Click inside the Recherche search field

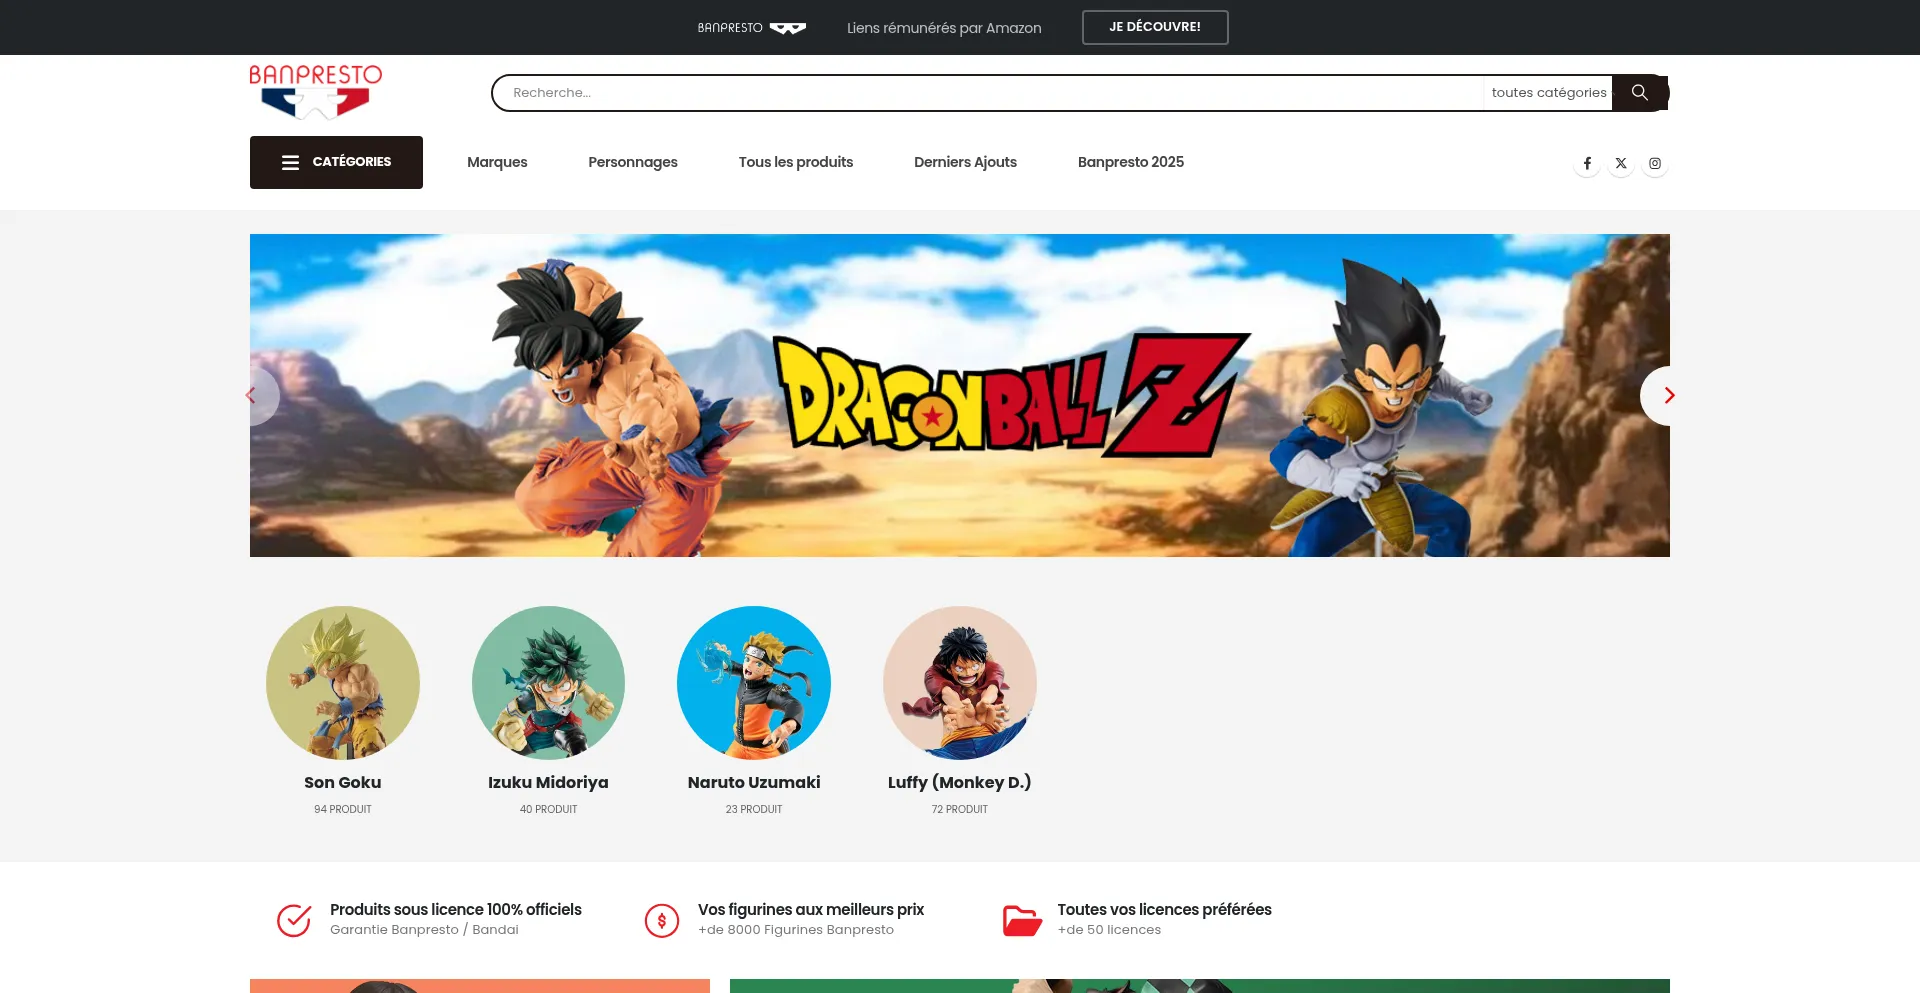980,93
